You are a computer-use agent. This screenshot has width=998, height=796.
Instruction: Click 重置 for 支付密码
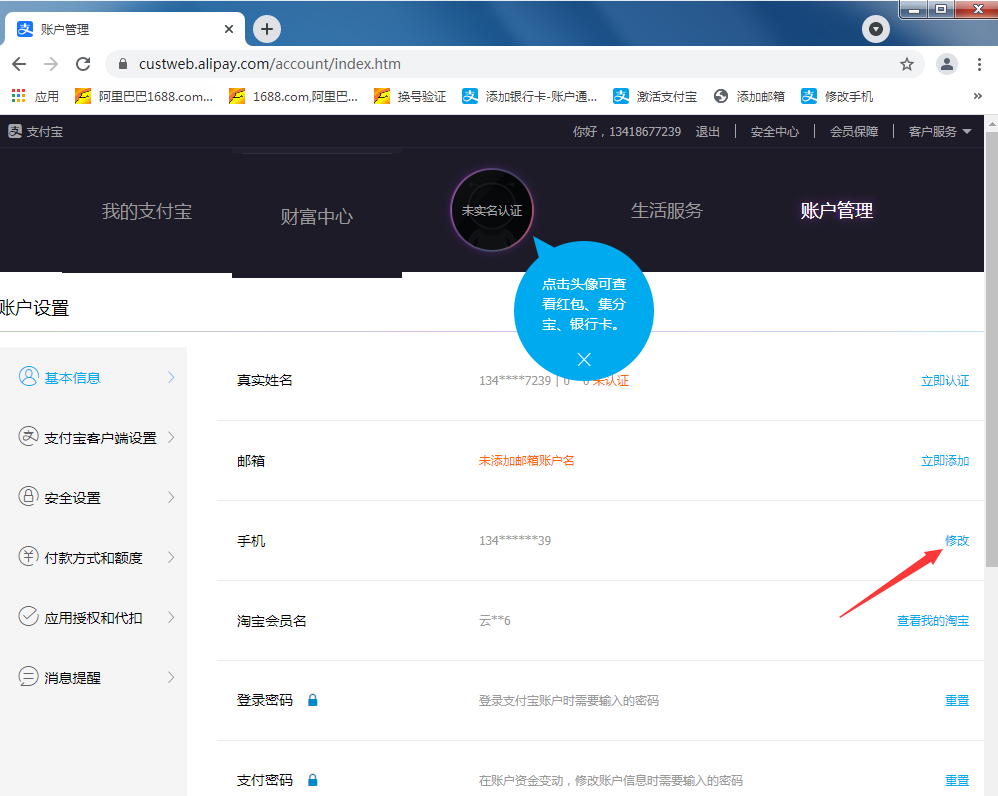coord(957,780)
